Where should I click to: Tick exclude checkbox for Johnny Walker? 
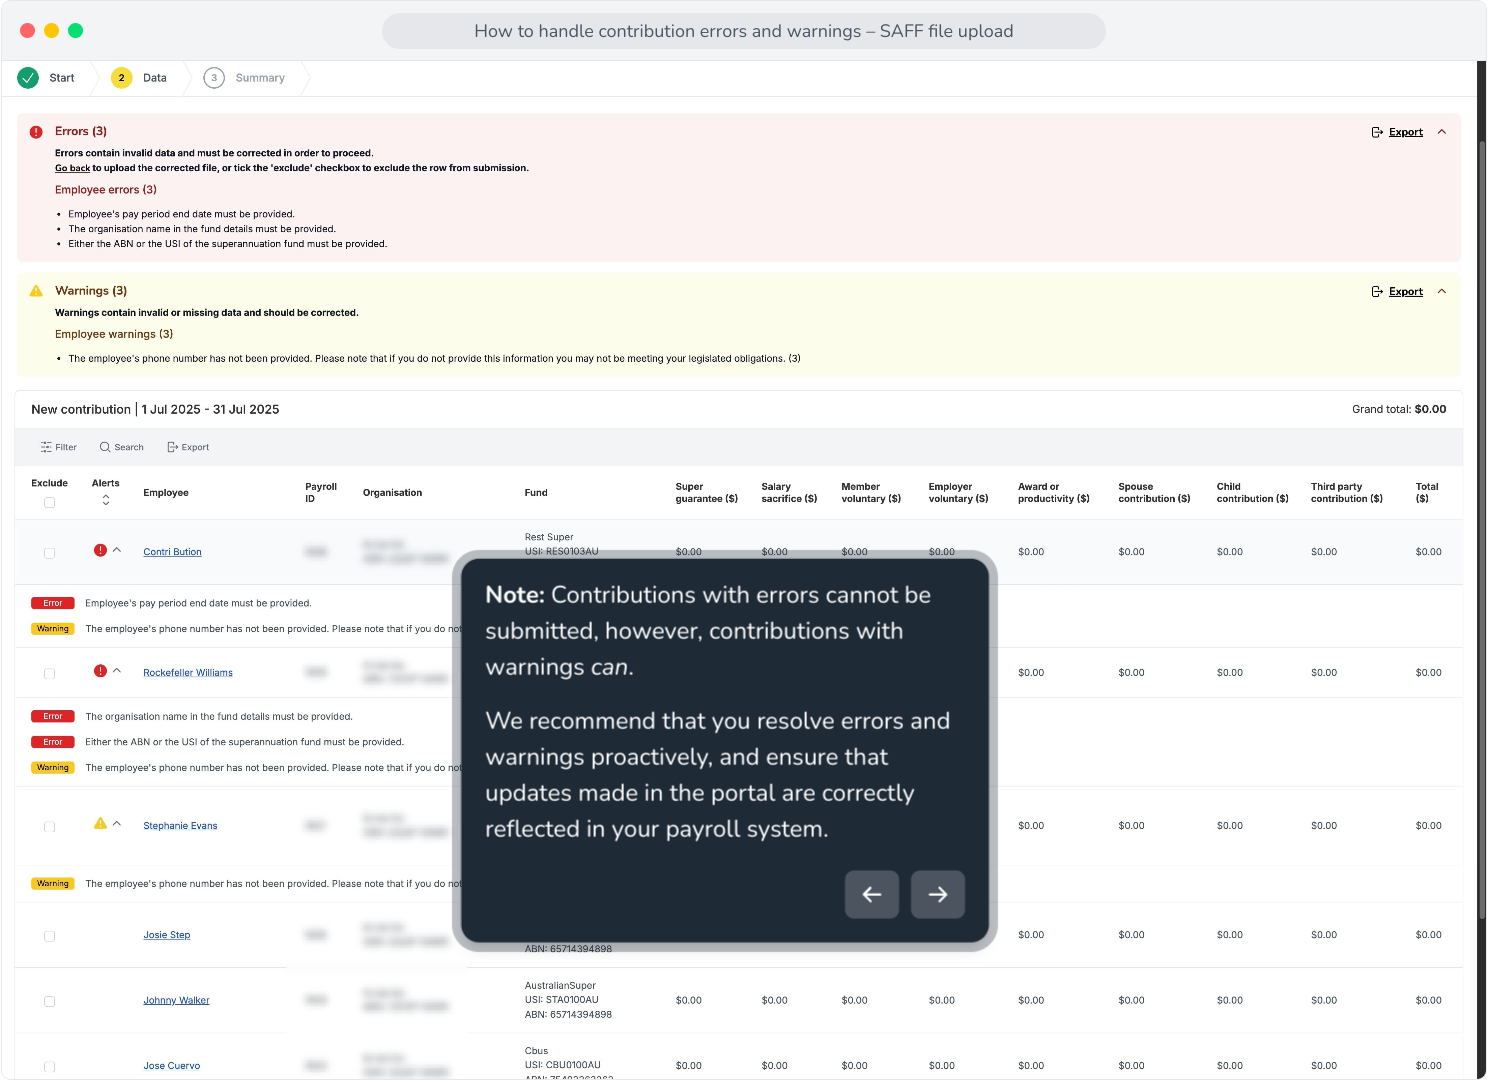(49, 1001)
